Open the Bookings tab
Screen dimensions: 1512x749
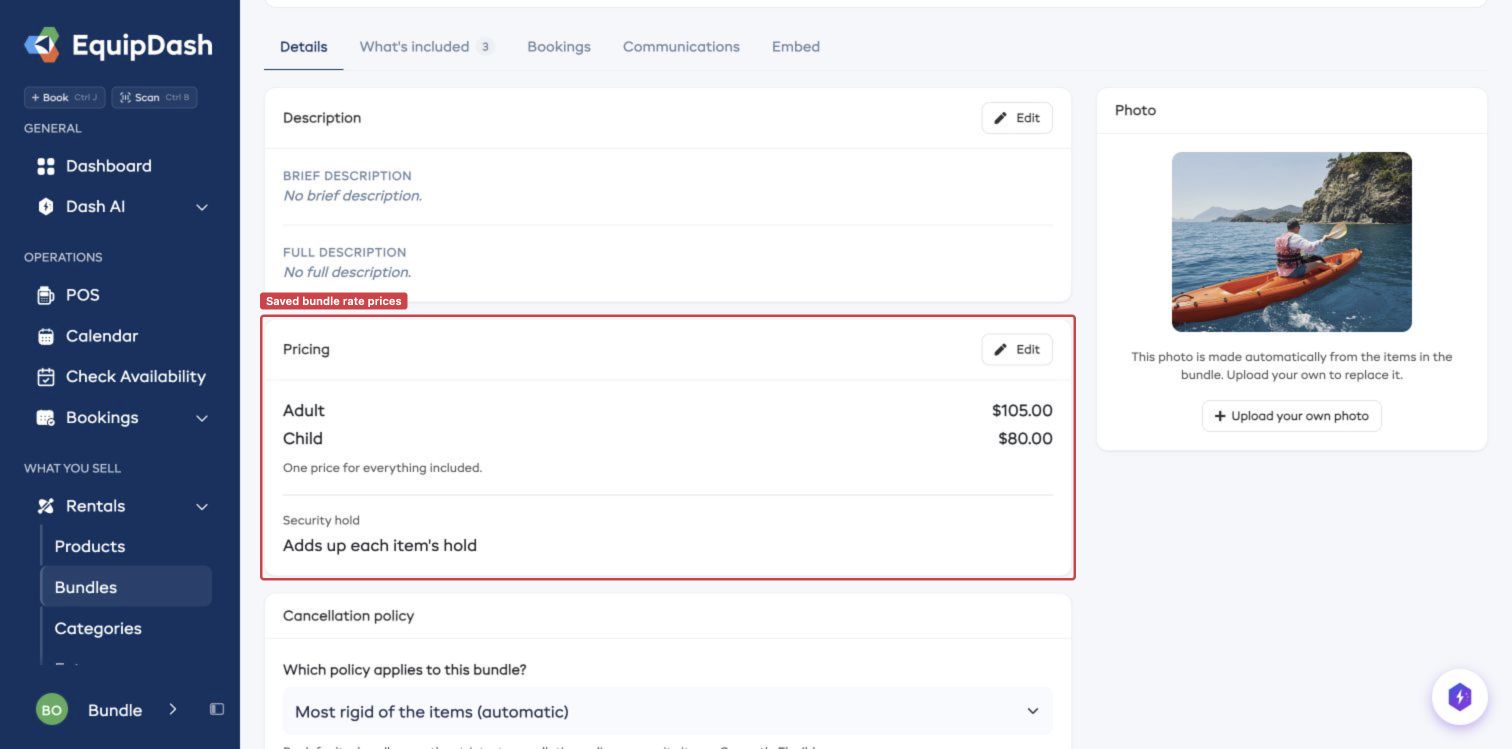(x=559, y=47)
